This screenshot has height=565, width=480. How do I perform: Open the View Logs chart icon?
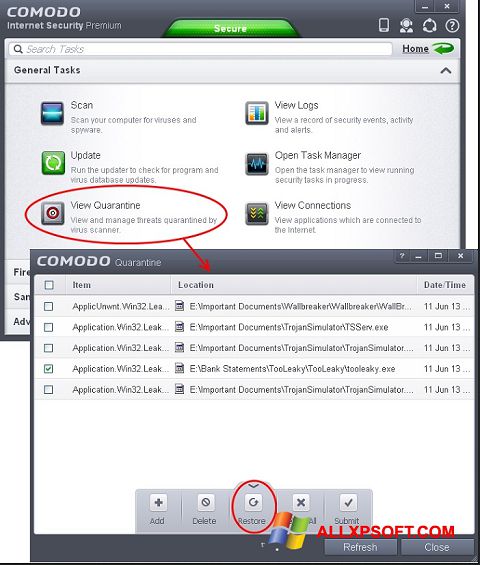257,113
